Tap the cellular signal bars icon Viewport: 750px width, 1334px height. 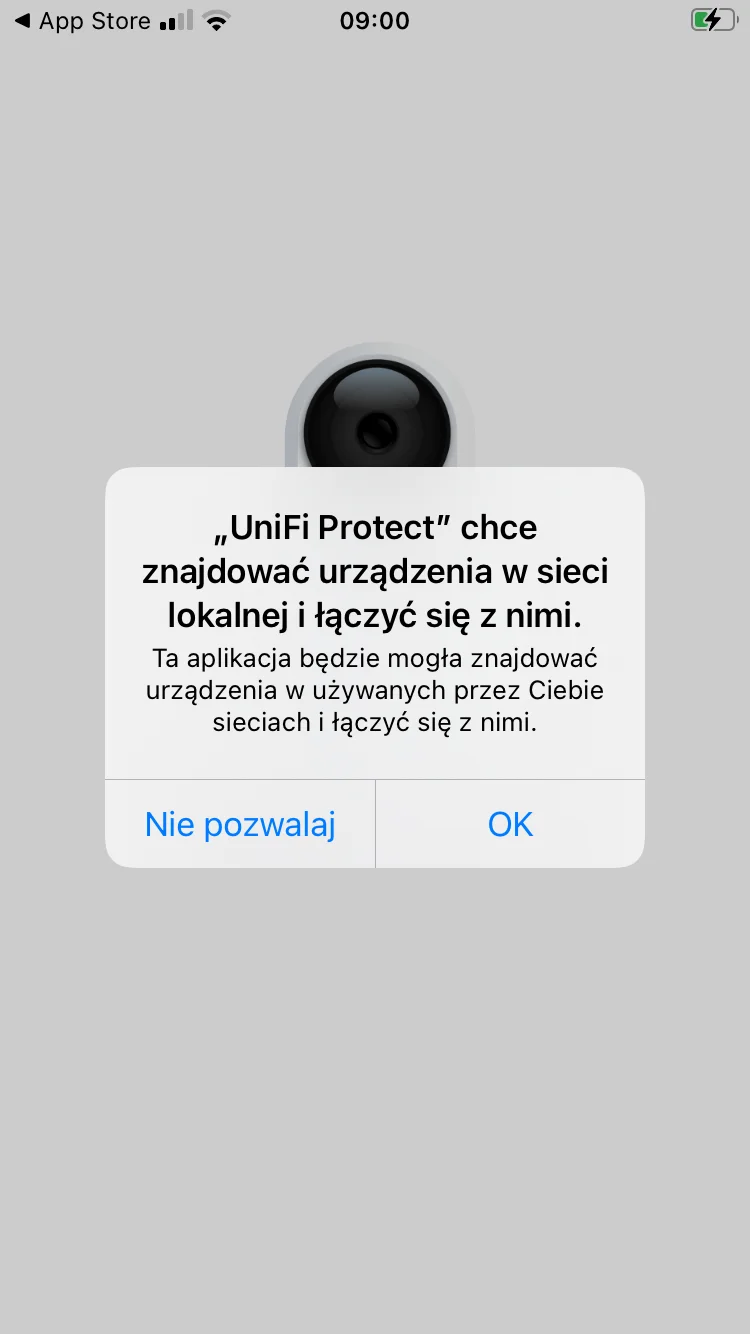(176, 21)
